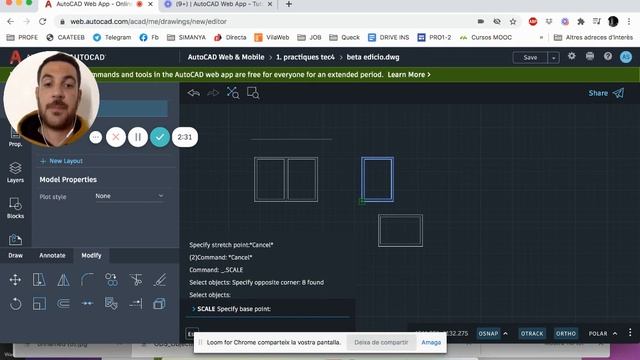This screenshot has width=640, height=360.
Task: Click Amaga link in Loom bar
Action: (431, 342)
